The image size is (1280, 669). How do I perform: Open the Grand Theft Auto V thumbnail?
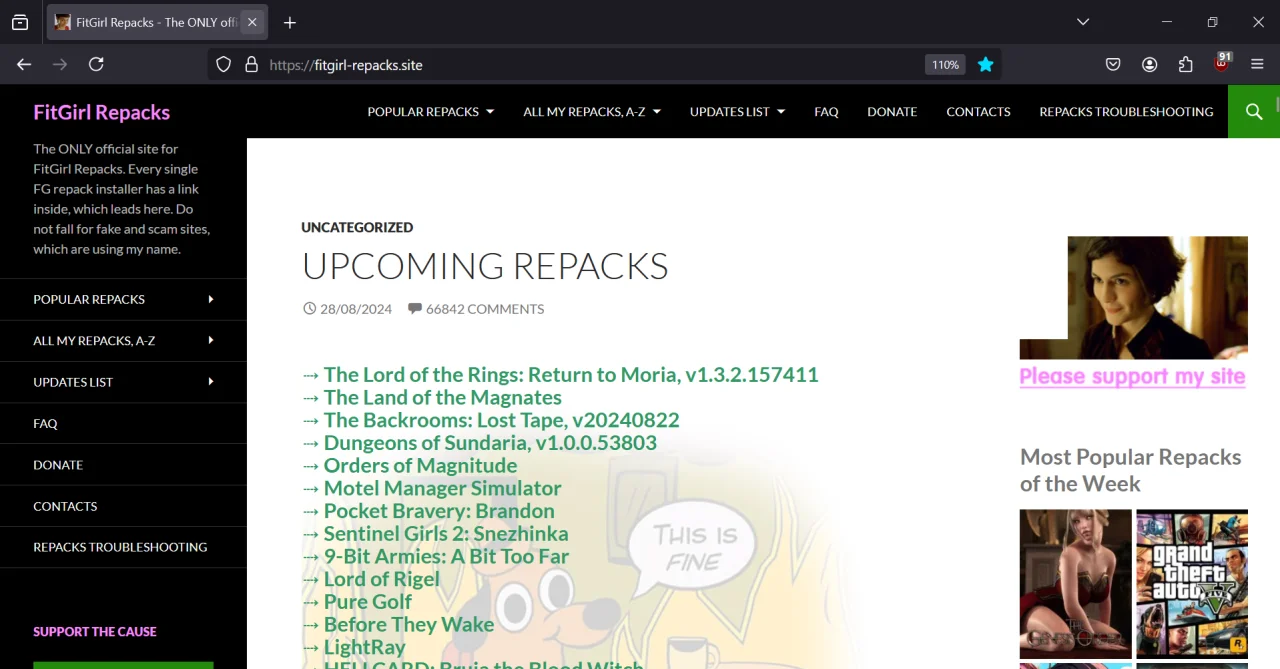coord(1192,583)
